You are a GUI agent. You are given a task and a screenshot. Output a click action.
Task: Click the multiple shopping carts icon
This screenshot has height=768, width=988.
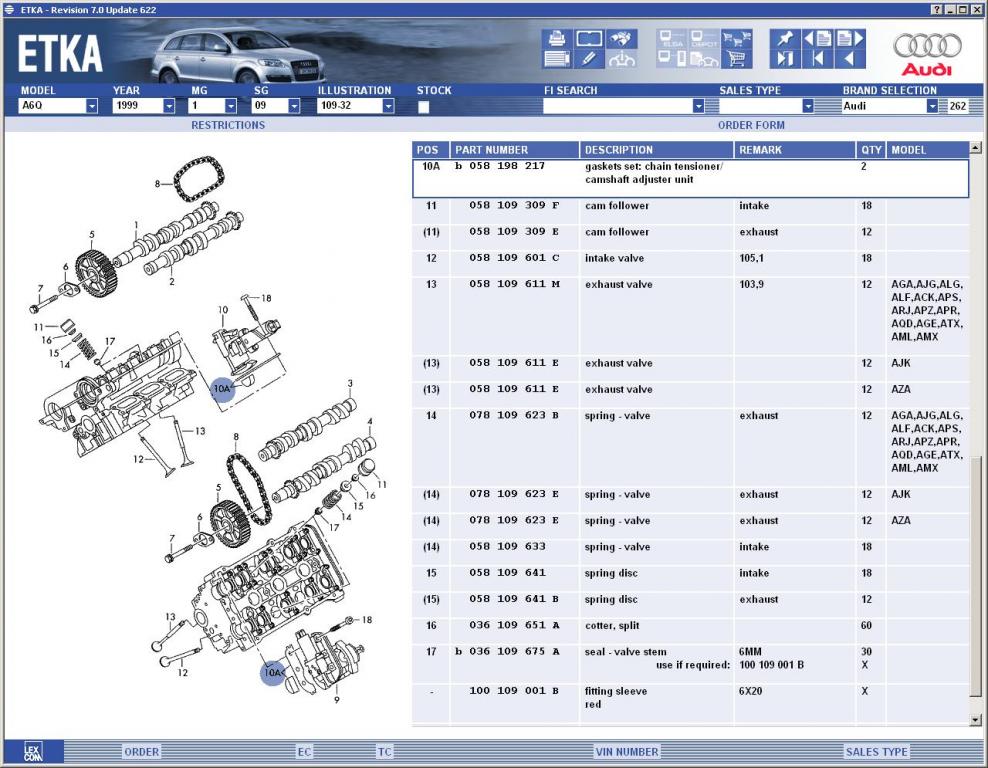coord(737,39)
